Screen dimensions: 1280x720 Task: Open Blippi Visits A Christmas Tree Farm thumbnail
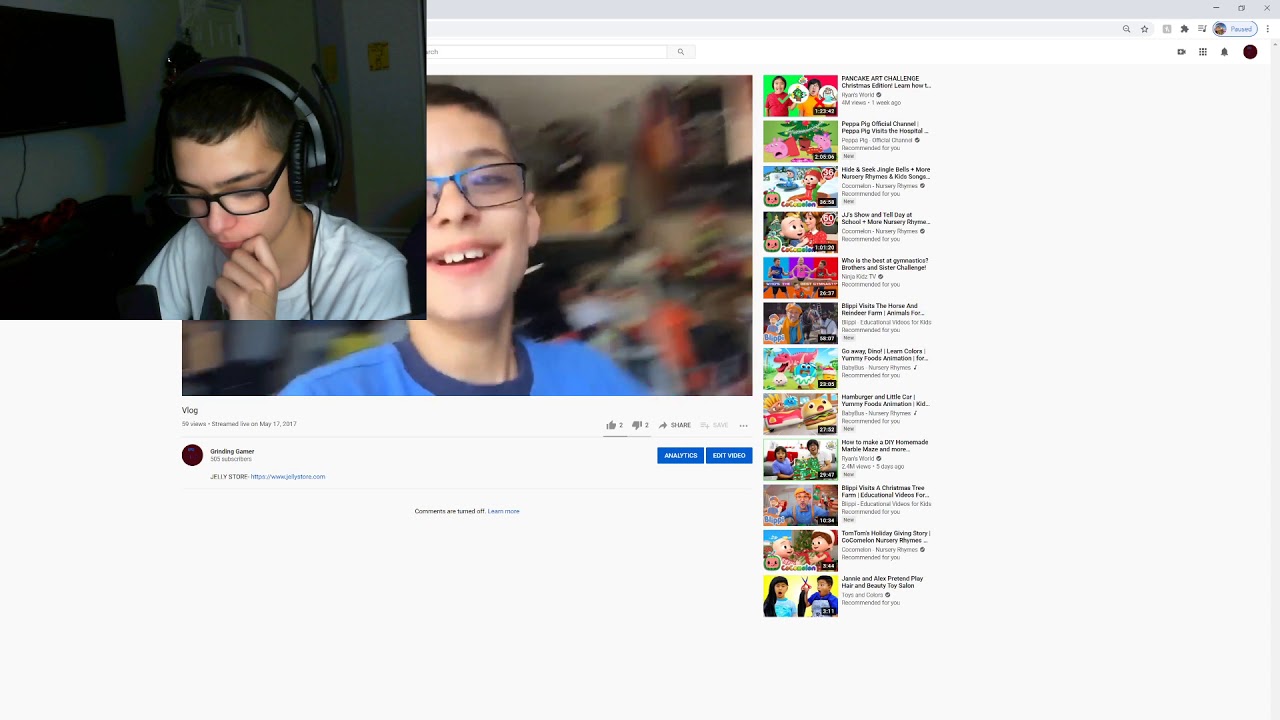coord(800,505)
